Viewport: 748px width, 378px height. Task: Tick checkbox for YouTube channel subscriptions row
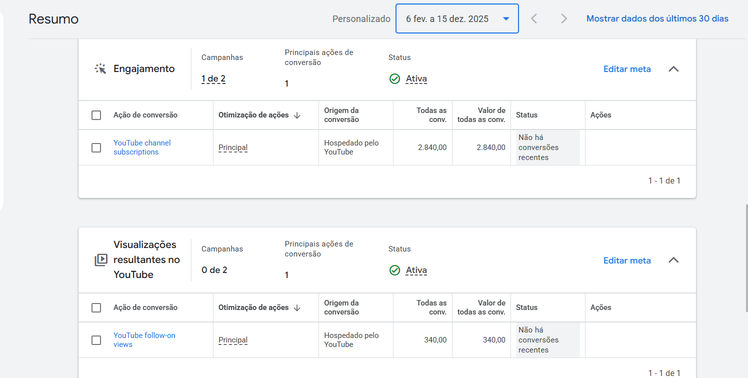[96, 147]
